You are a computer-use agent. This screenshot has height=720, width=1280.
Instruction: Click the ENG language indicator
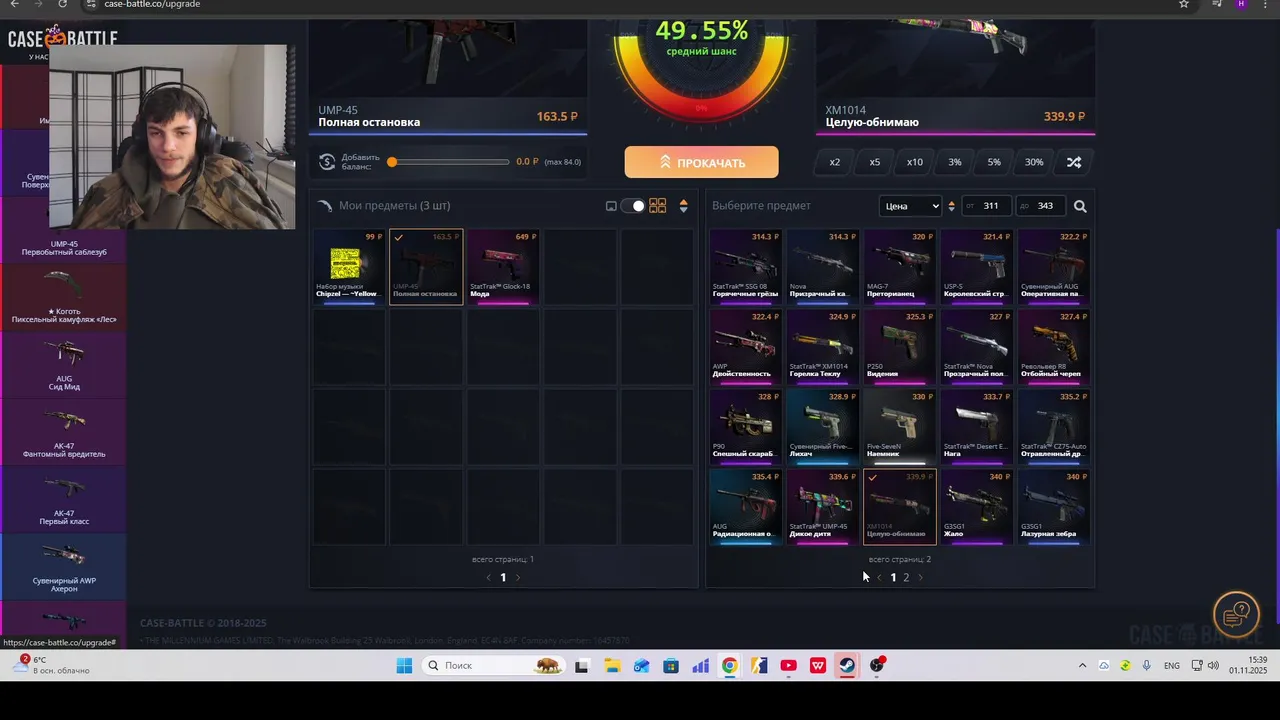pos(1172,666)
